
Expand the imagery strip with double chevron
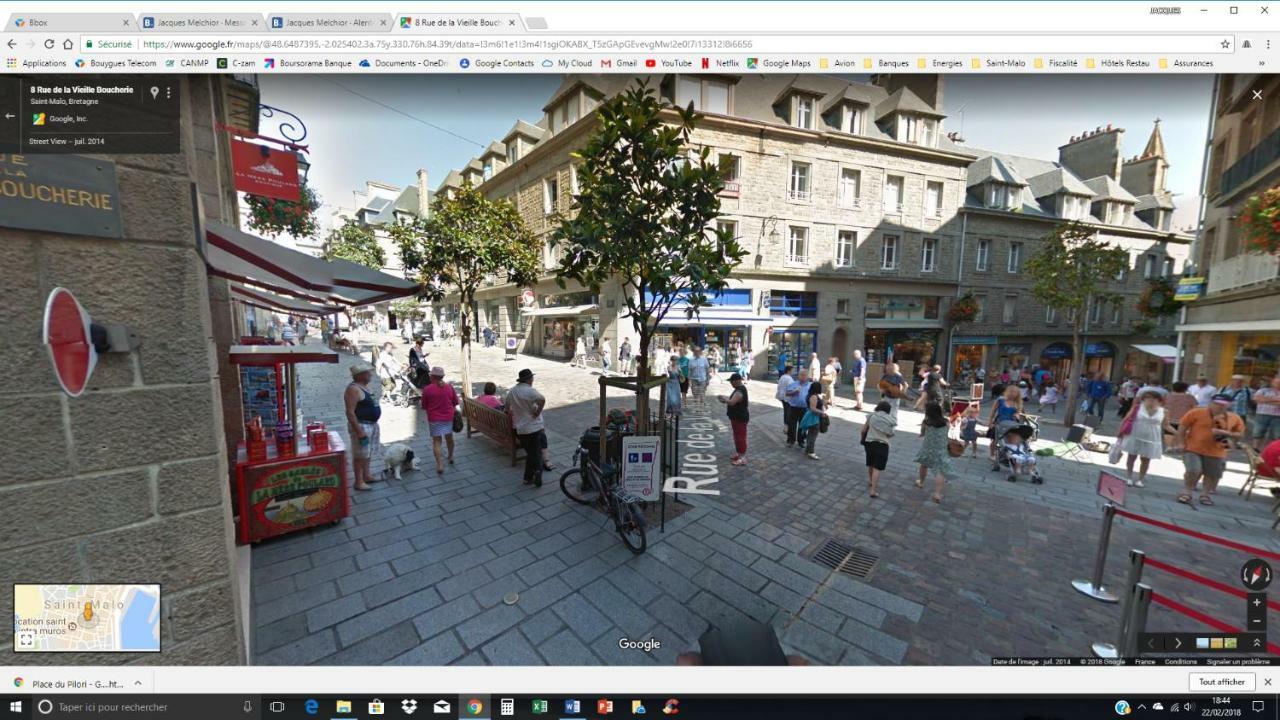pos(1257,643)
